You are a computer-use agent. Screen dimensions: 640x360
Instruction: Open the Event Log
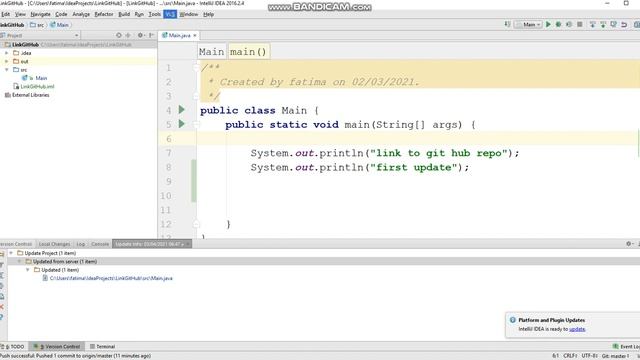pyautogui.click(x=627, y=347)
